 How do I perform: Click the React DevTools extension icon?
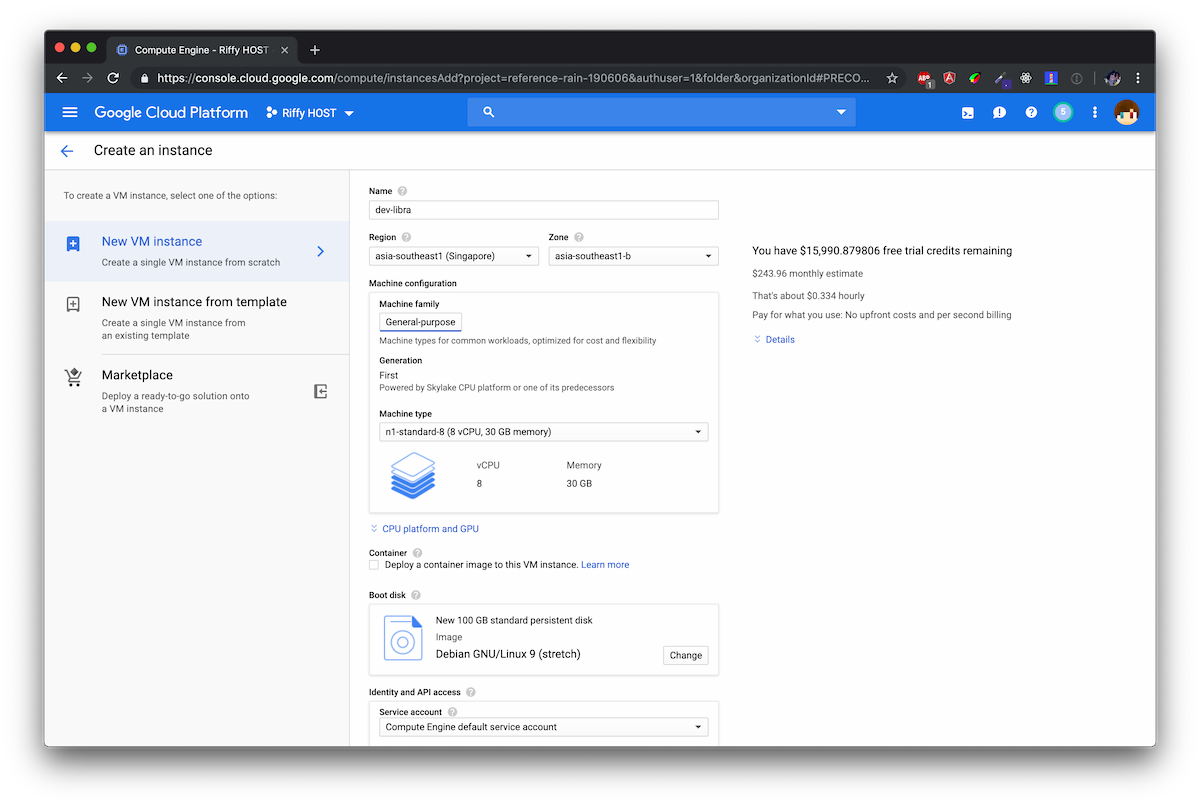[1026, 78]
